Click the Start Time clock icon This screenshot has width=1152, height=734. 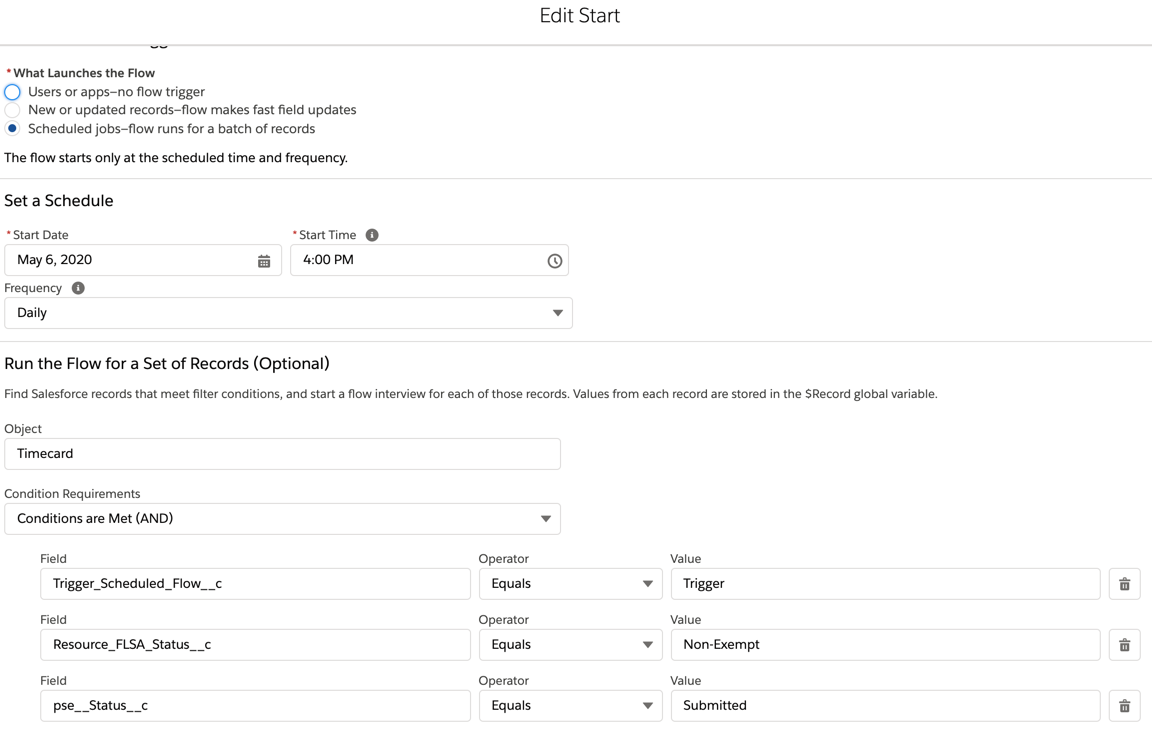(555, 261)
